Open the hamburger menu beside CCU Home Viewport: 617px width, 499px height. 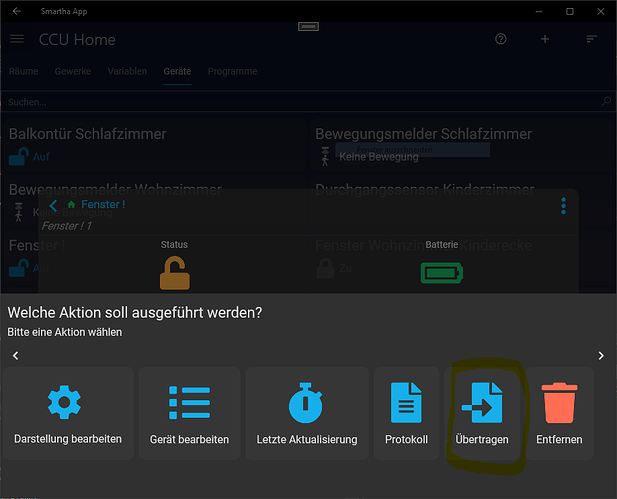tap(17, 39)
